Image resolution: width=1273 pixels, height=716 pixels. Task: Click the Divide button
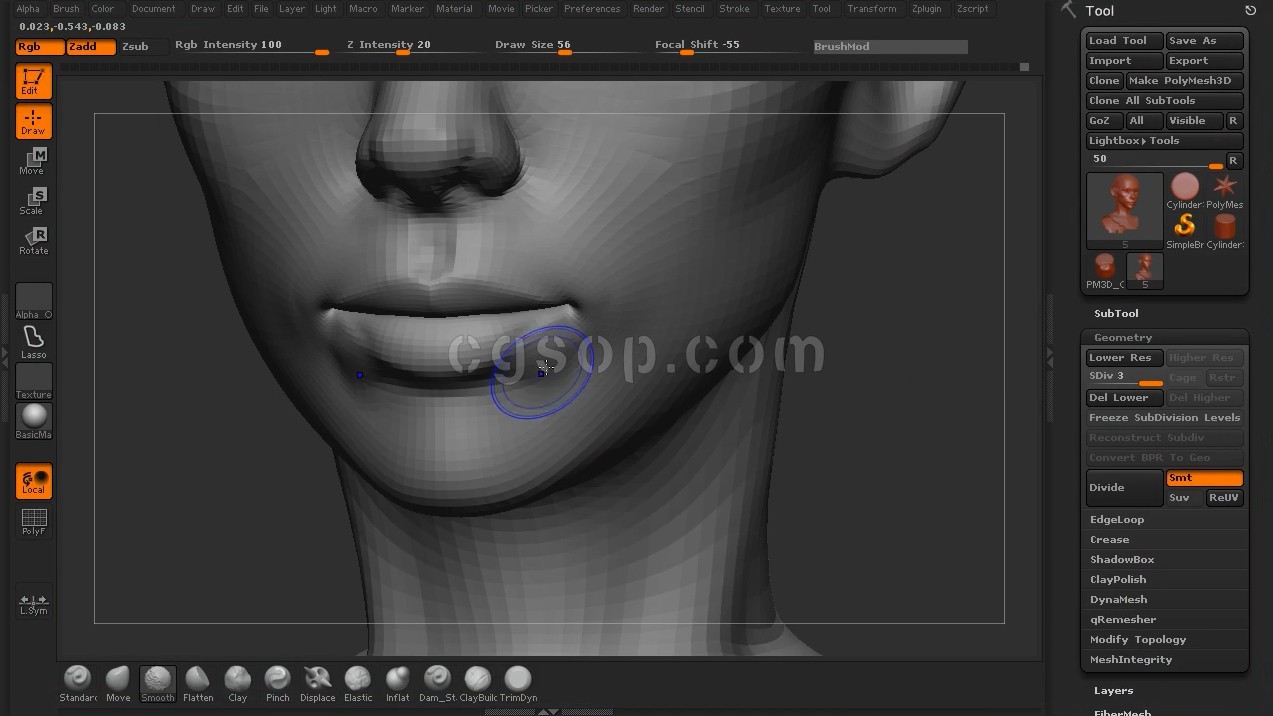click(1125, 488)
